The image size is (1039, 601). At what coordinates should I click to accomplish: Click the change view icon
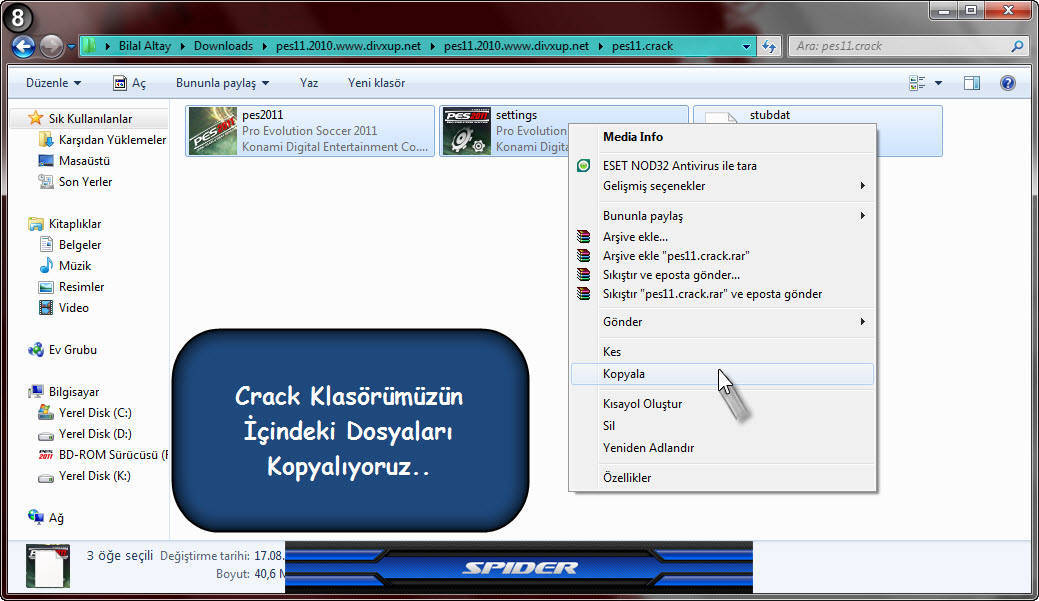[918, 83]
